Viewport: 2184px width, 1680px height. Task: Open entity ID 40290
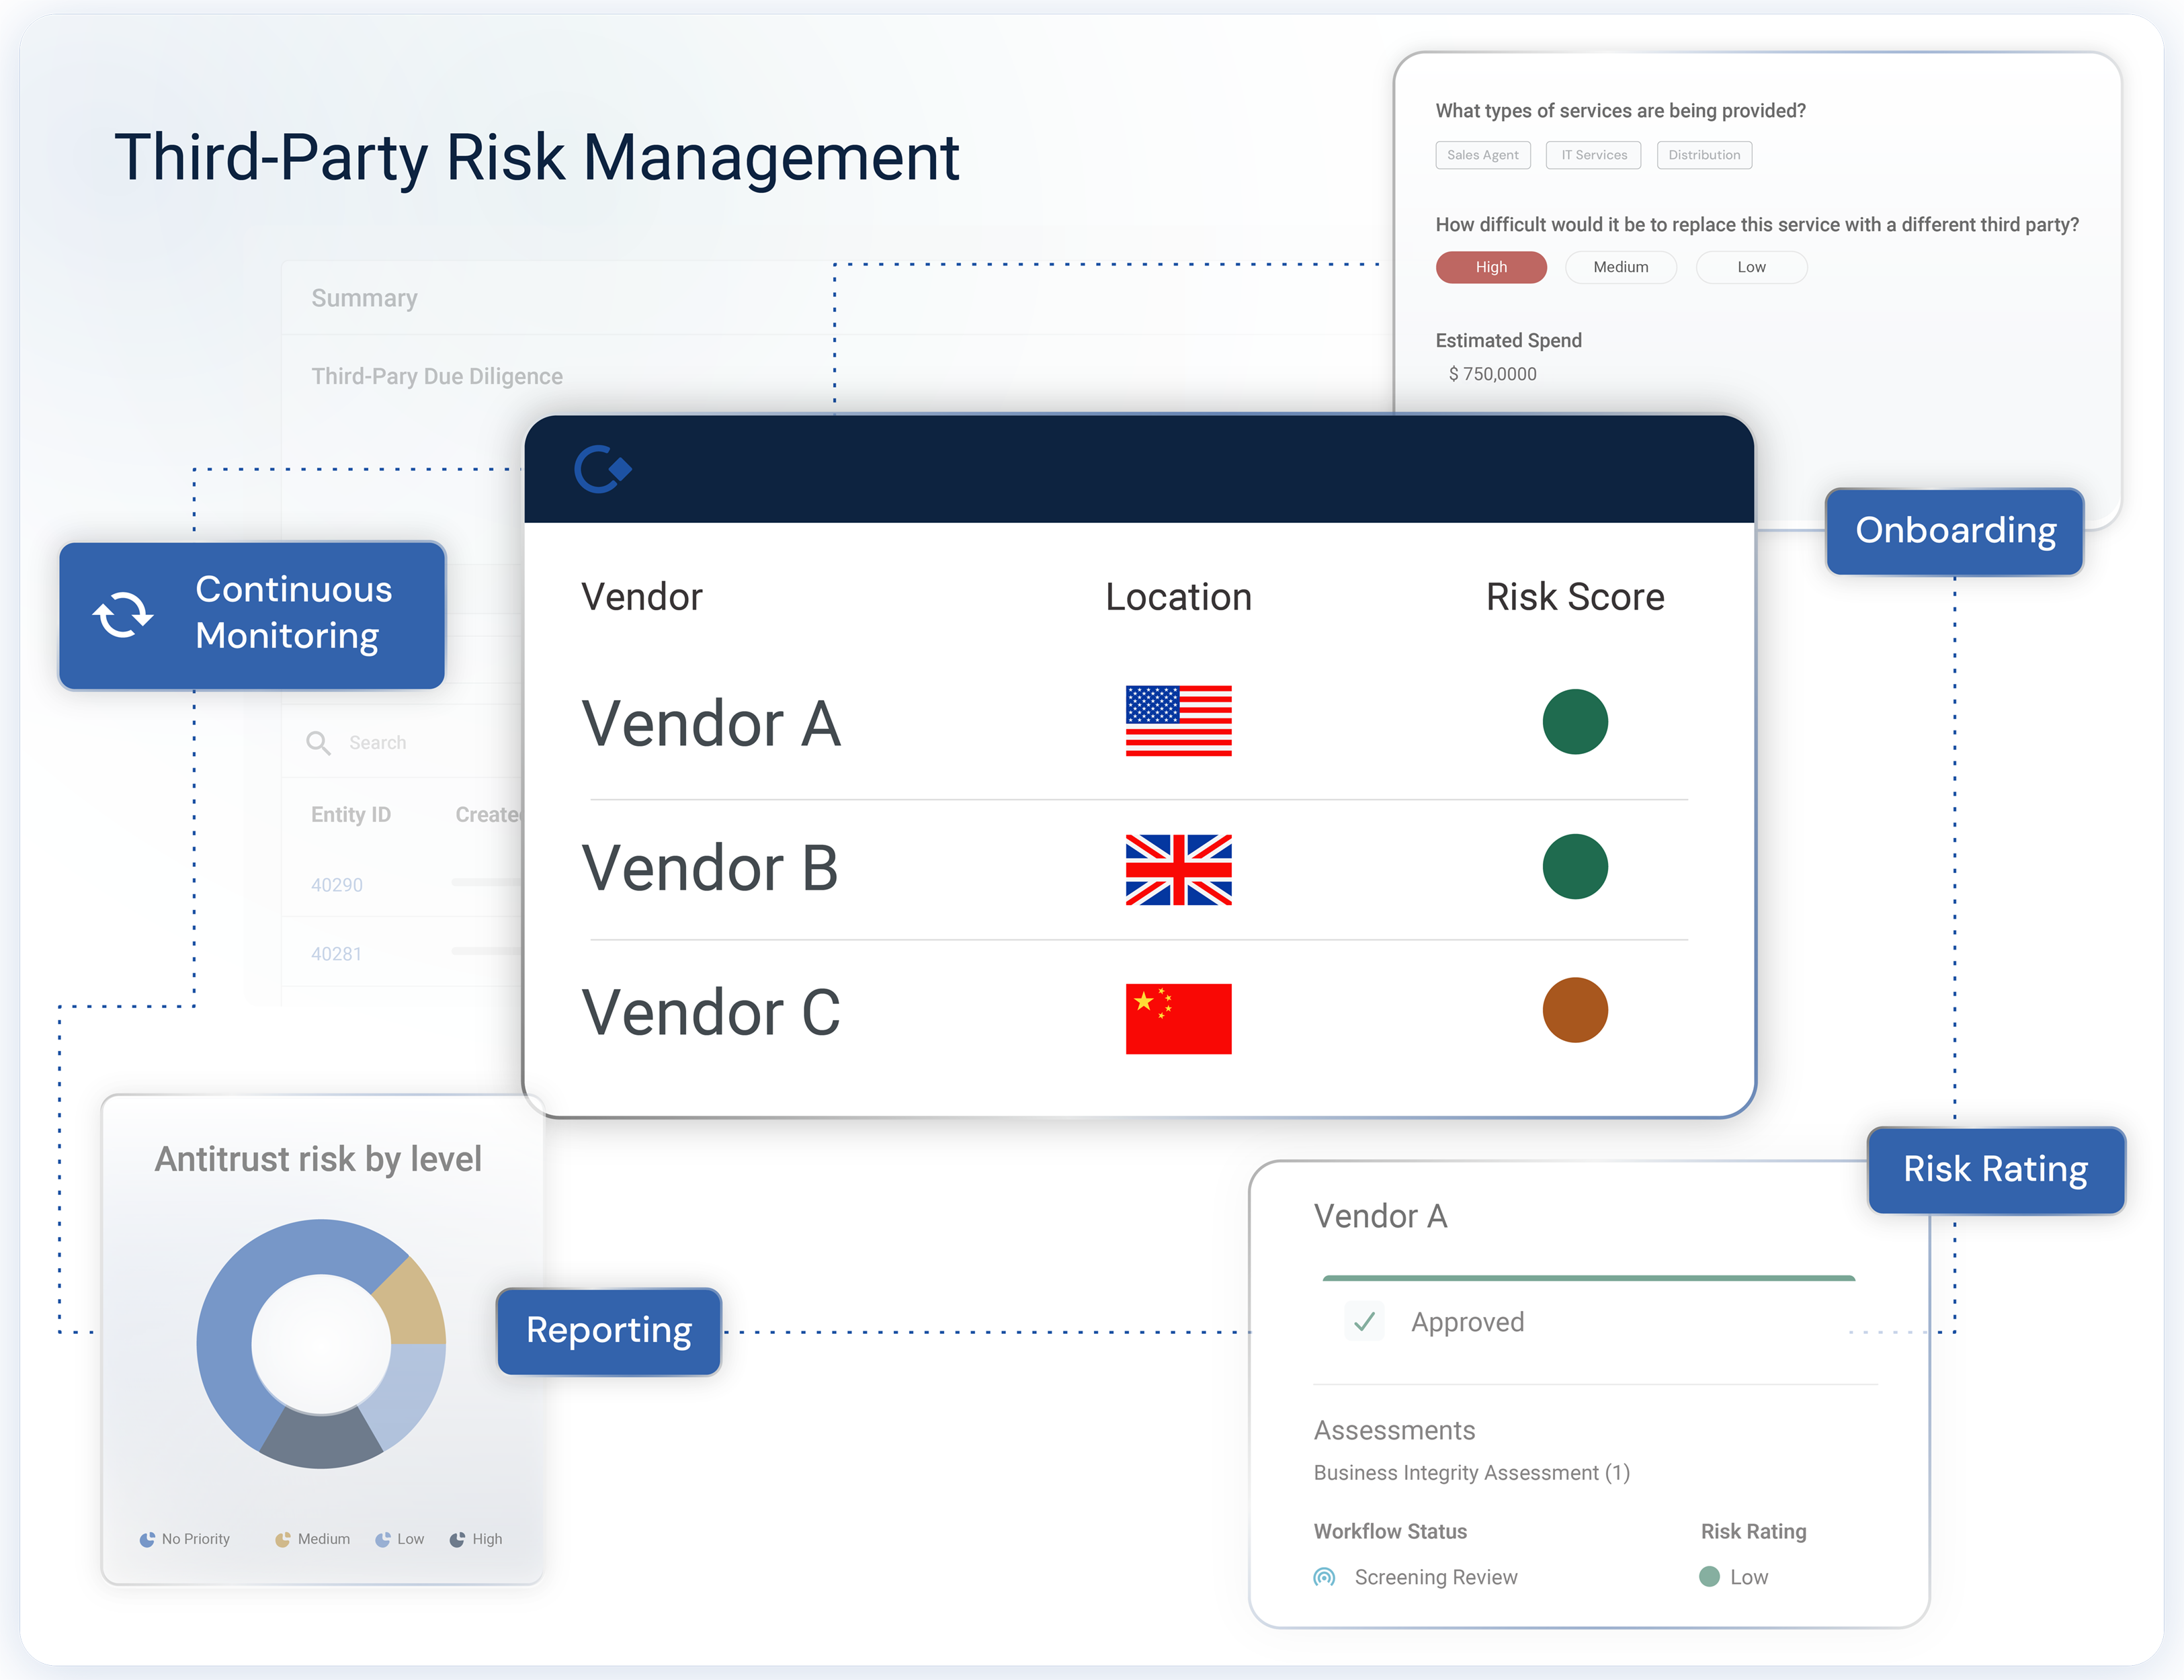tap(337, 885)
